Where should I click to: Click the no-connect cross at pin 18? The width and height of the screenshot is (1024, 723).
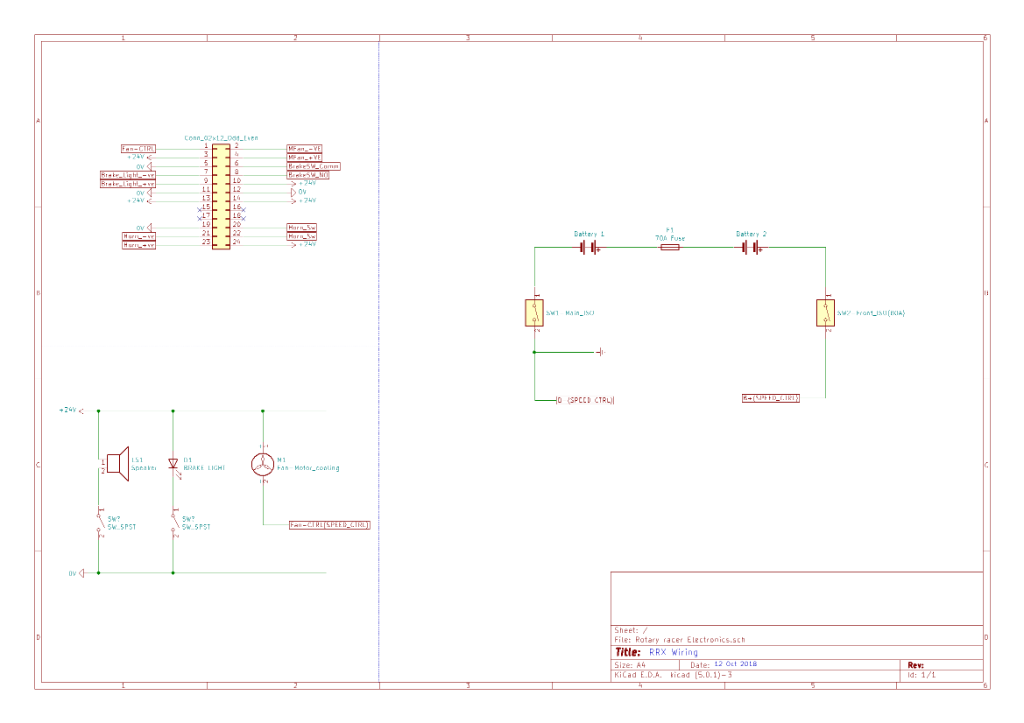pyautogui.click(x=244, y=218)
